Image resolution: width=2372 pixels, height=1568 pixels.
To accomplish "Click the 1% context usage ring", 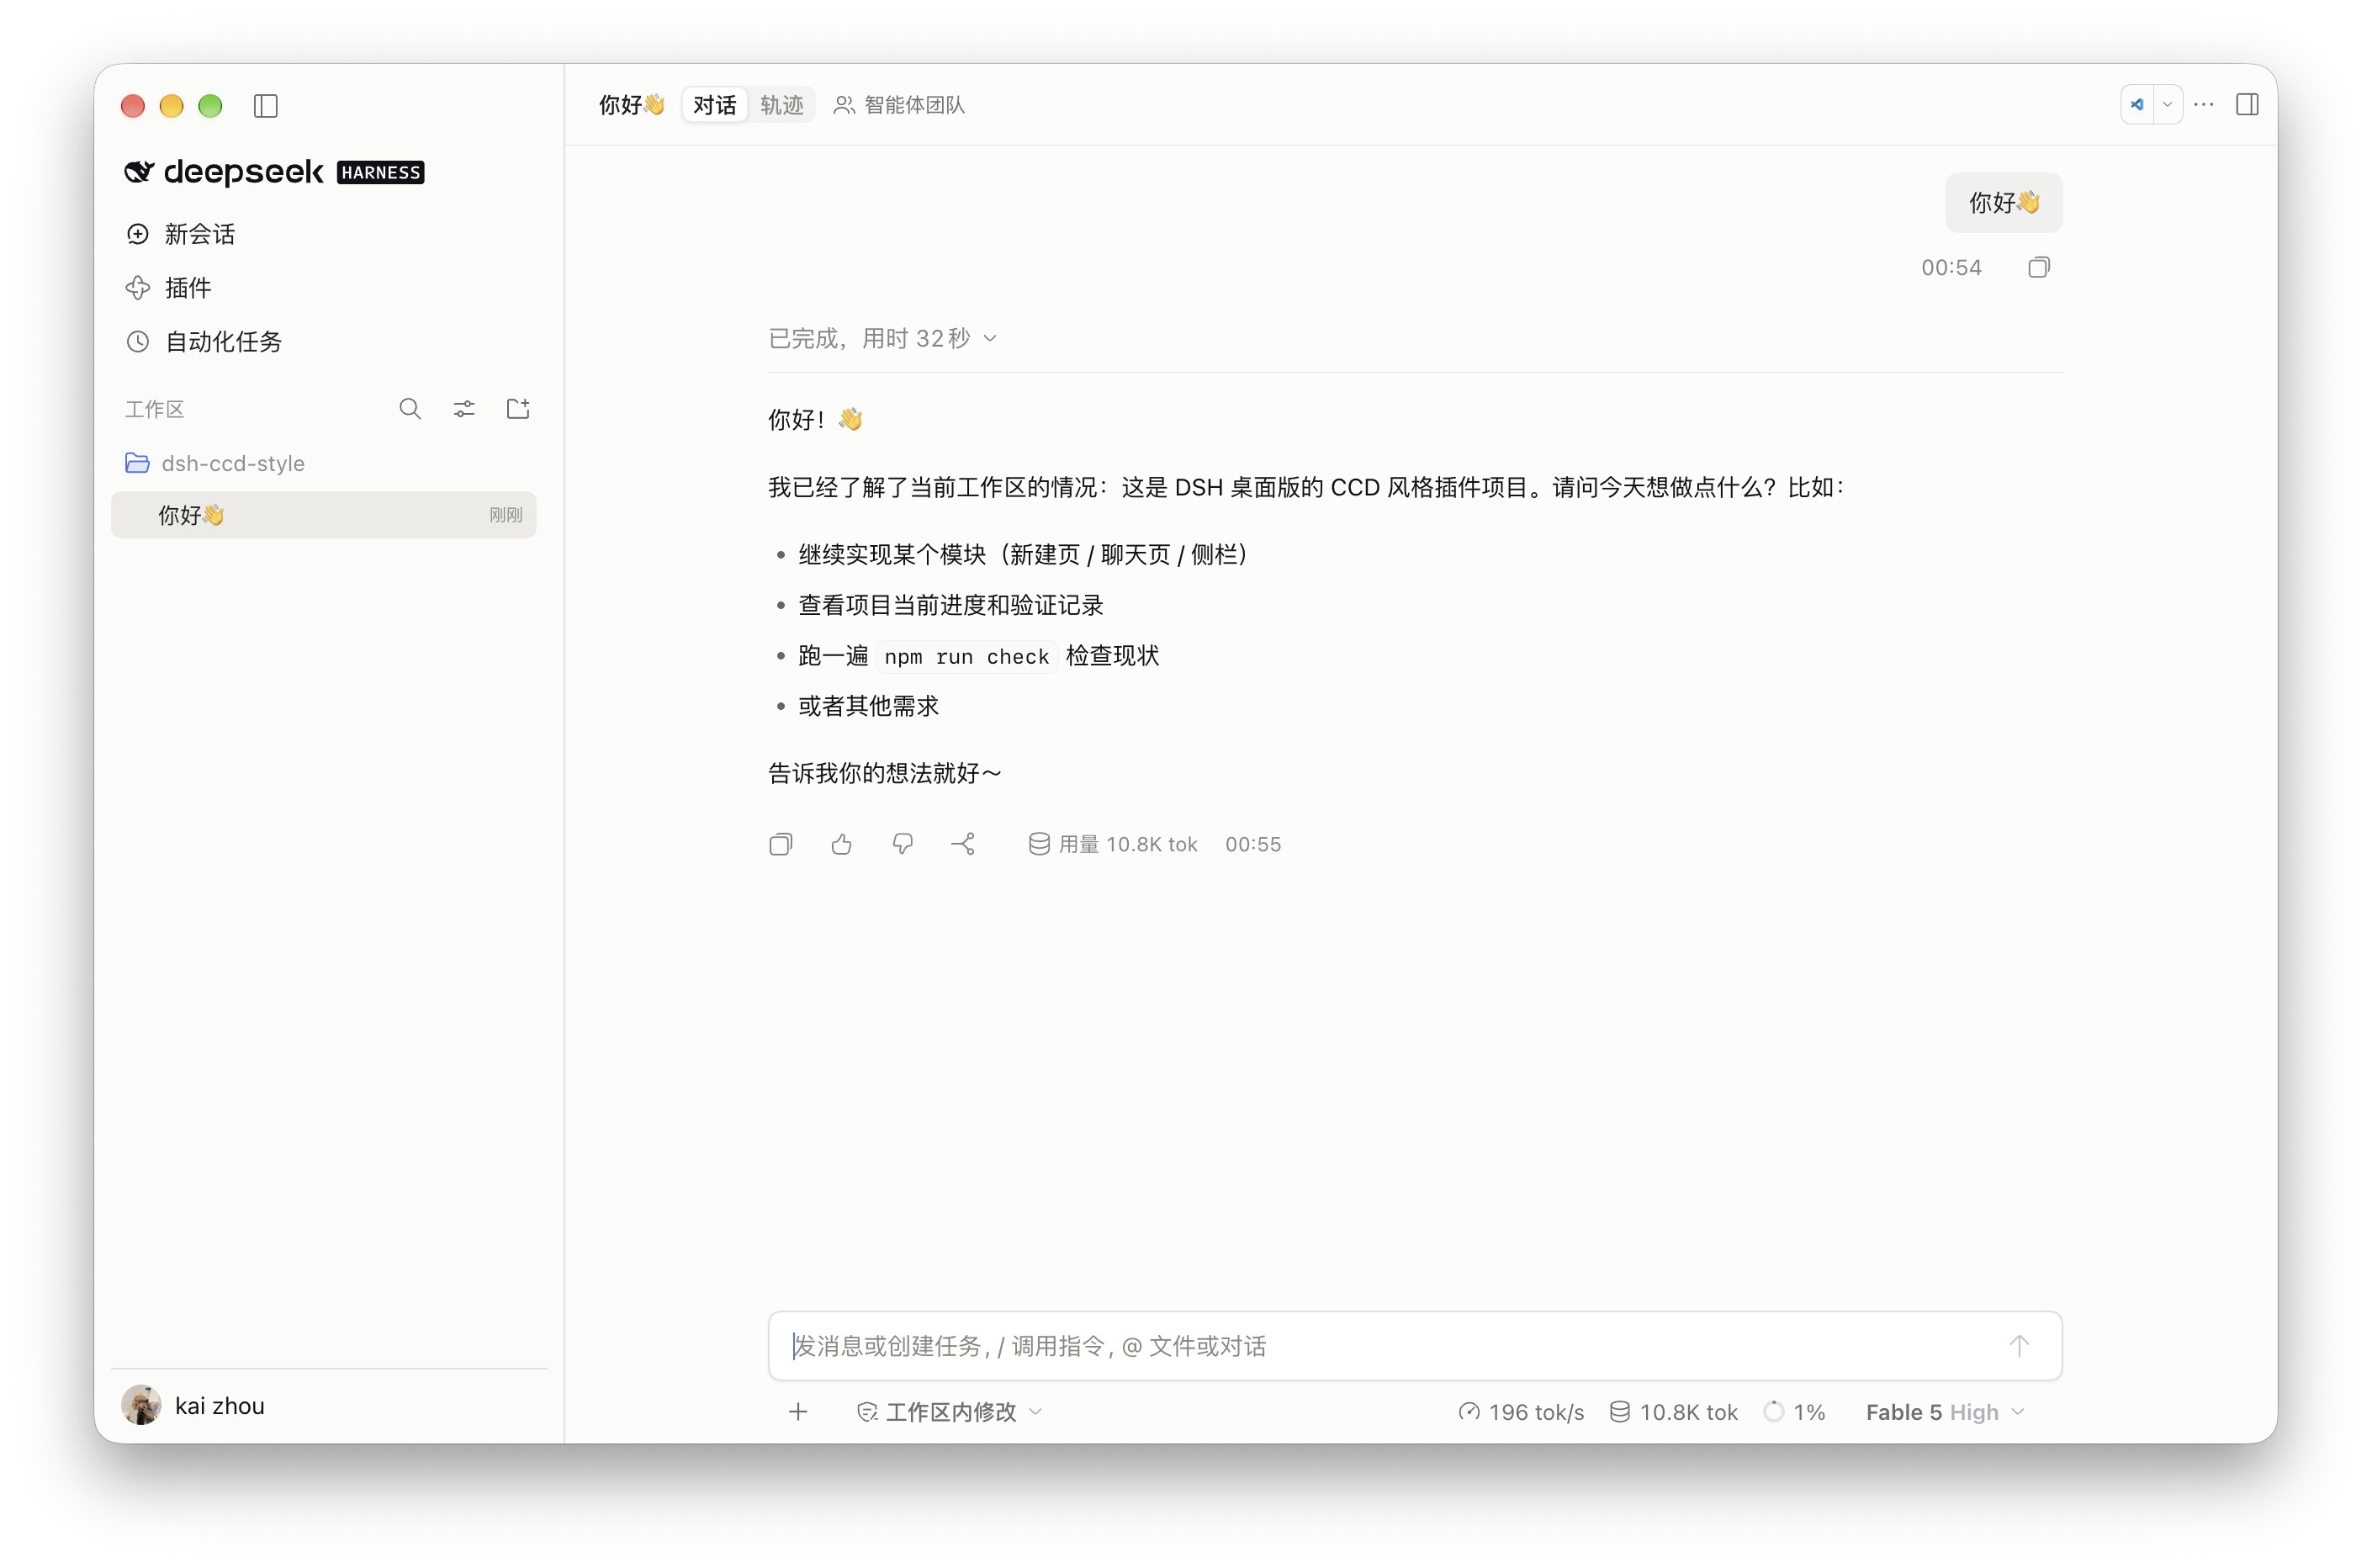I will click(x=1794, y=1412).
